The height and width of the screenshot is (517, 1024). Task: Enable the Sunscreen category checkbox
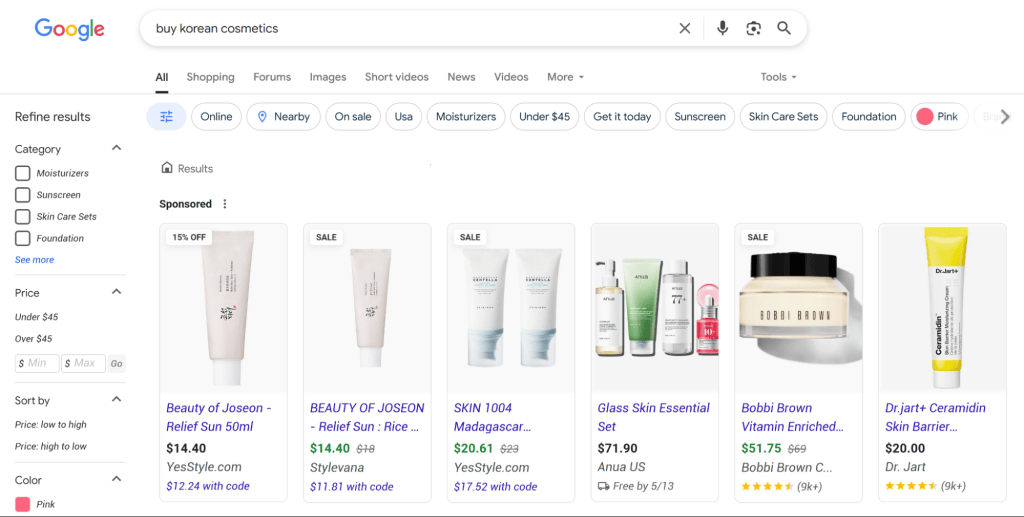(22, 195)
